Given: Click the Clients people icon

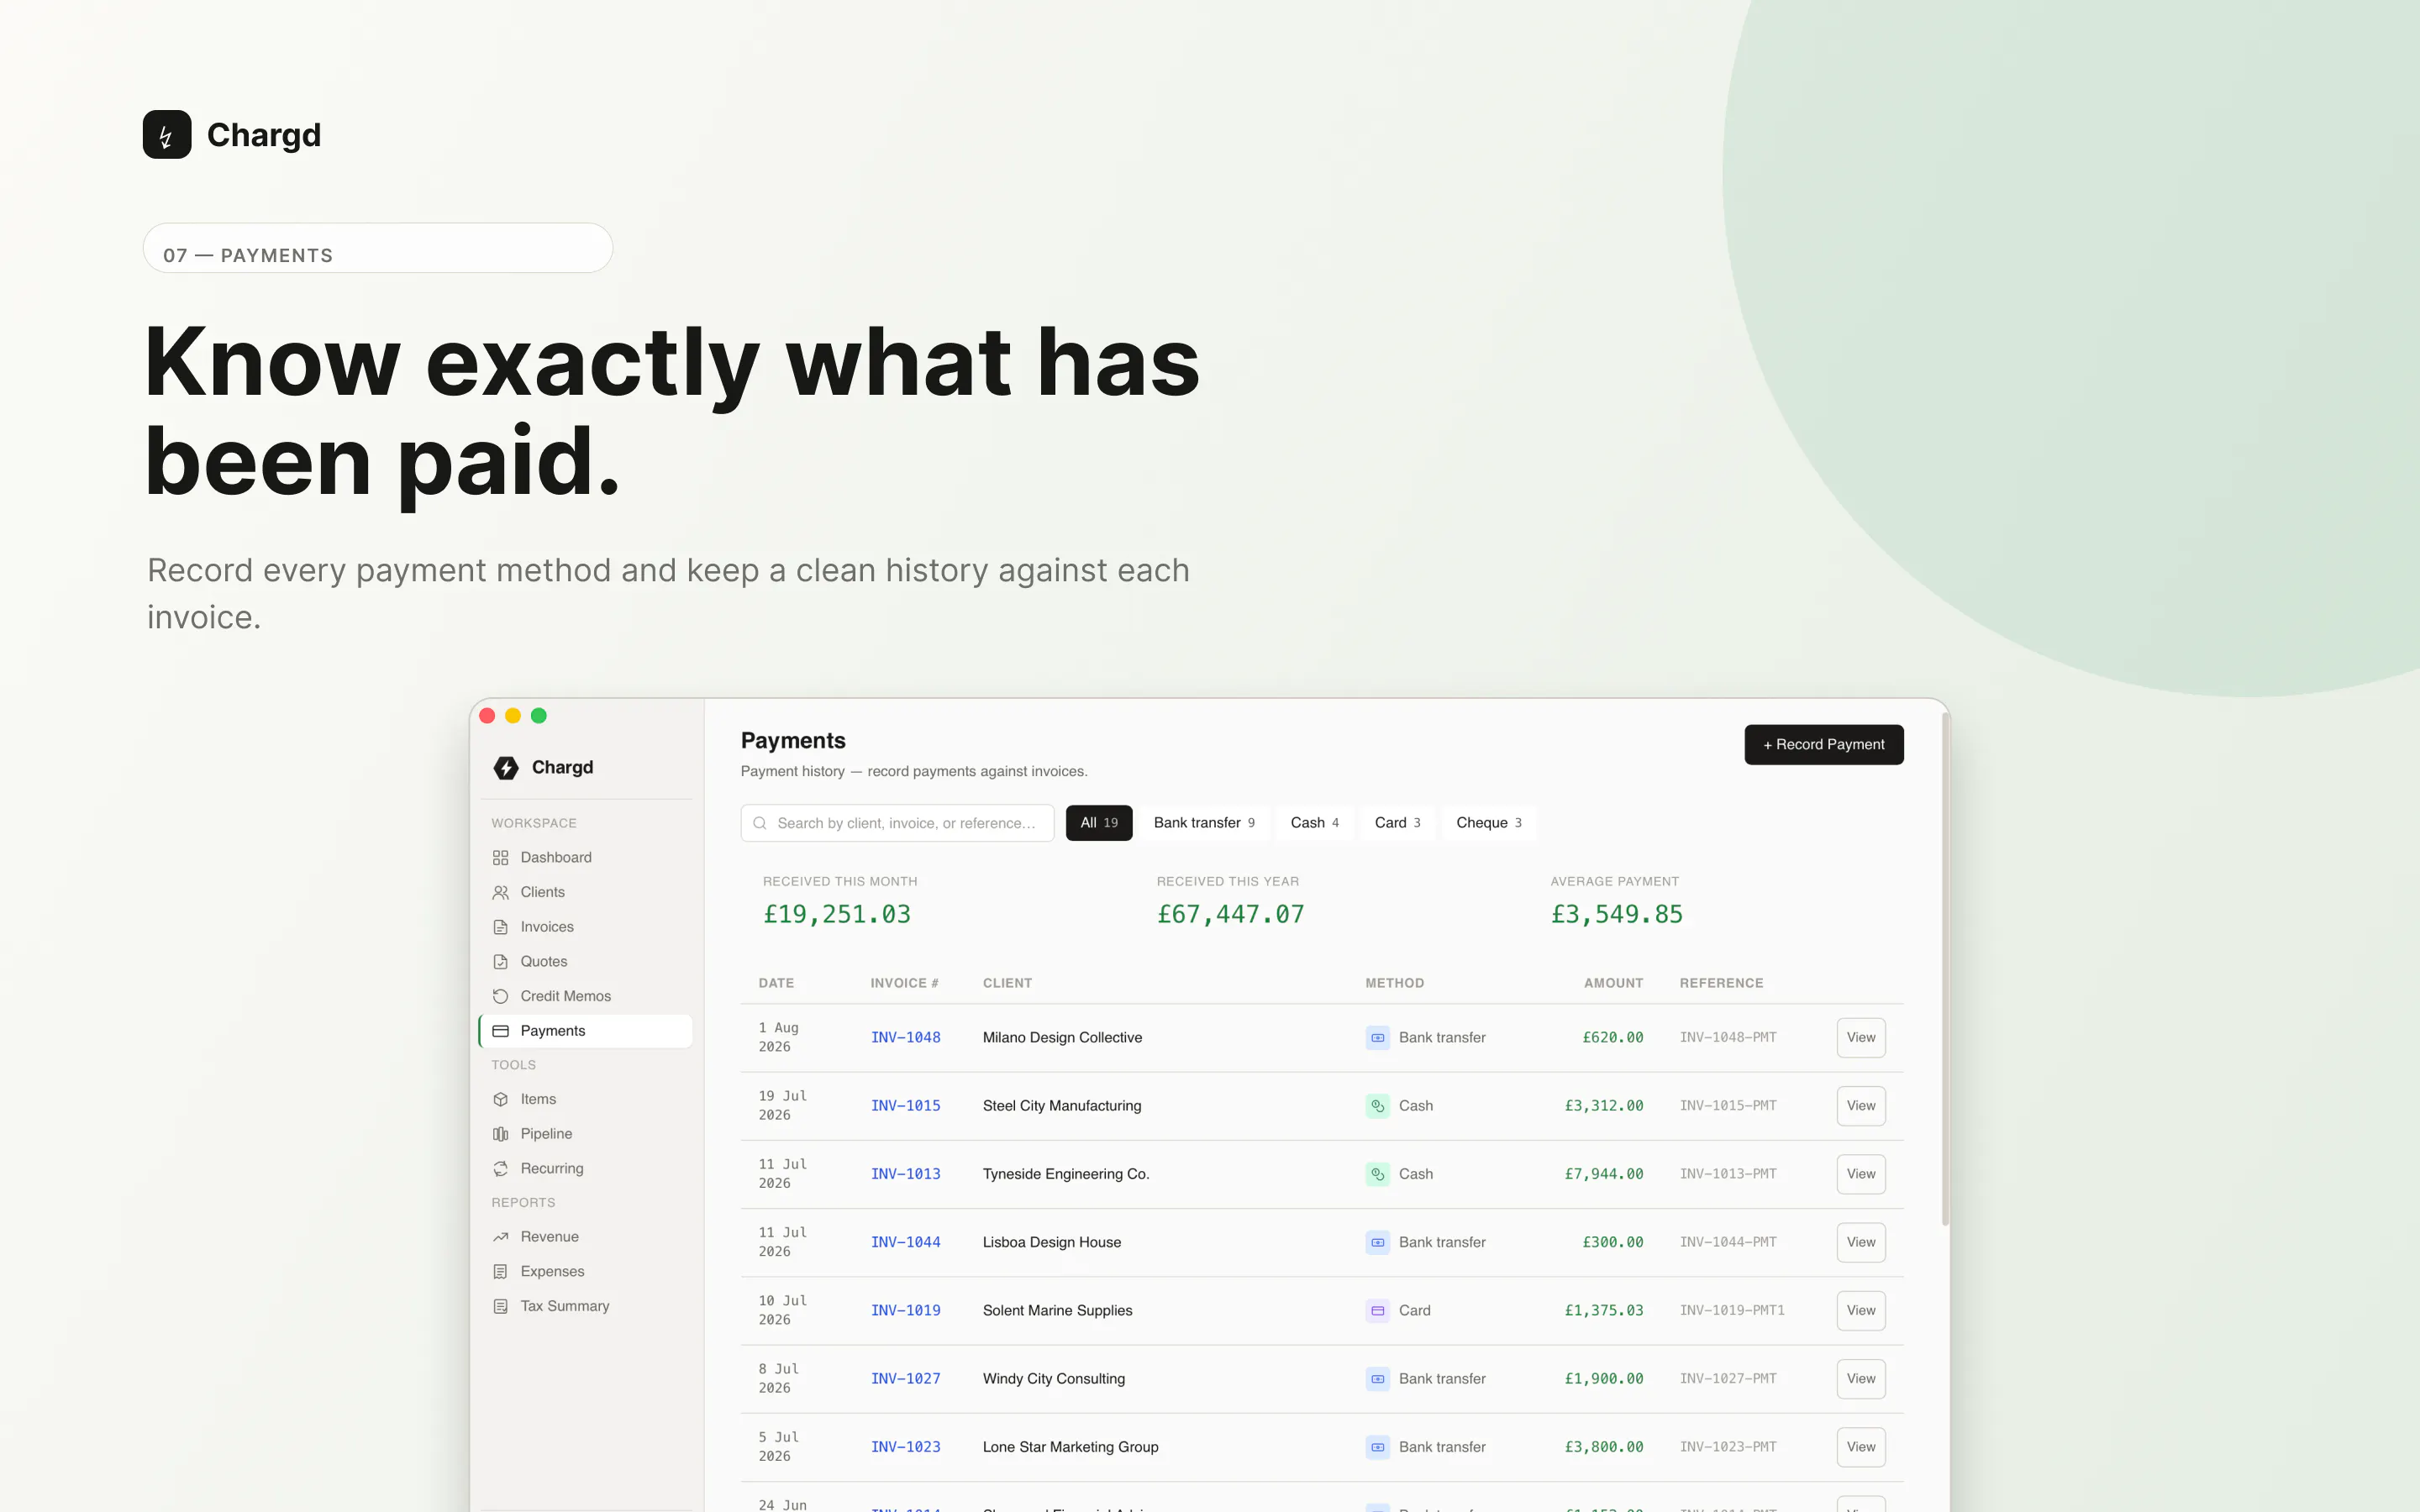Looking at the screenshot, I should 501,892.
